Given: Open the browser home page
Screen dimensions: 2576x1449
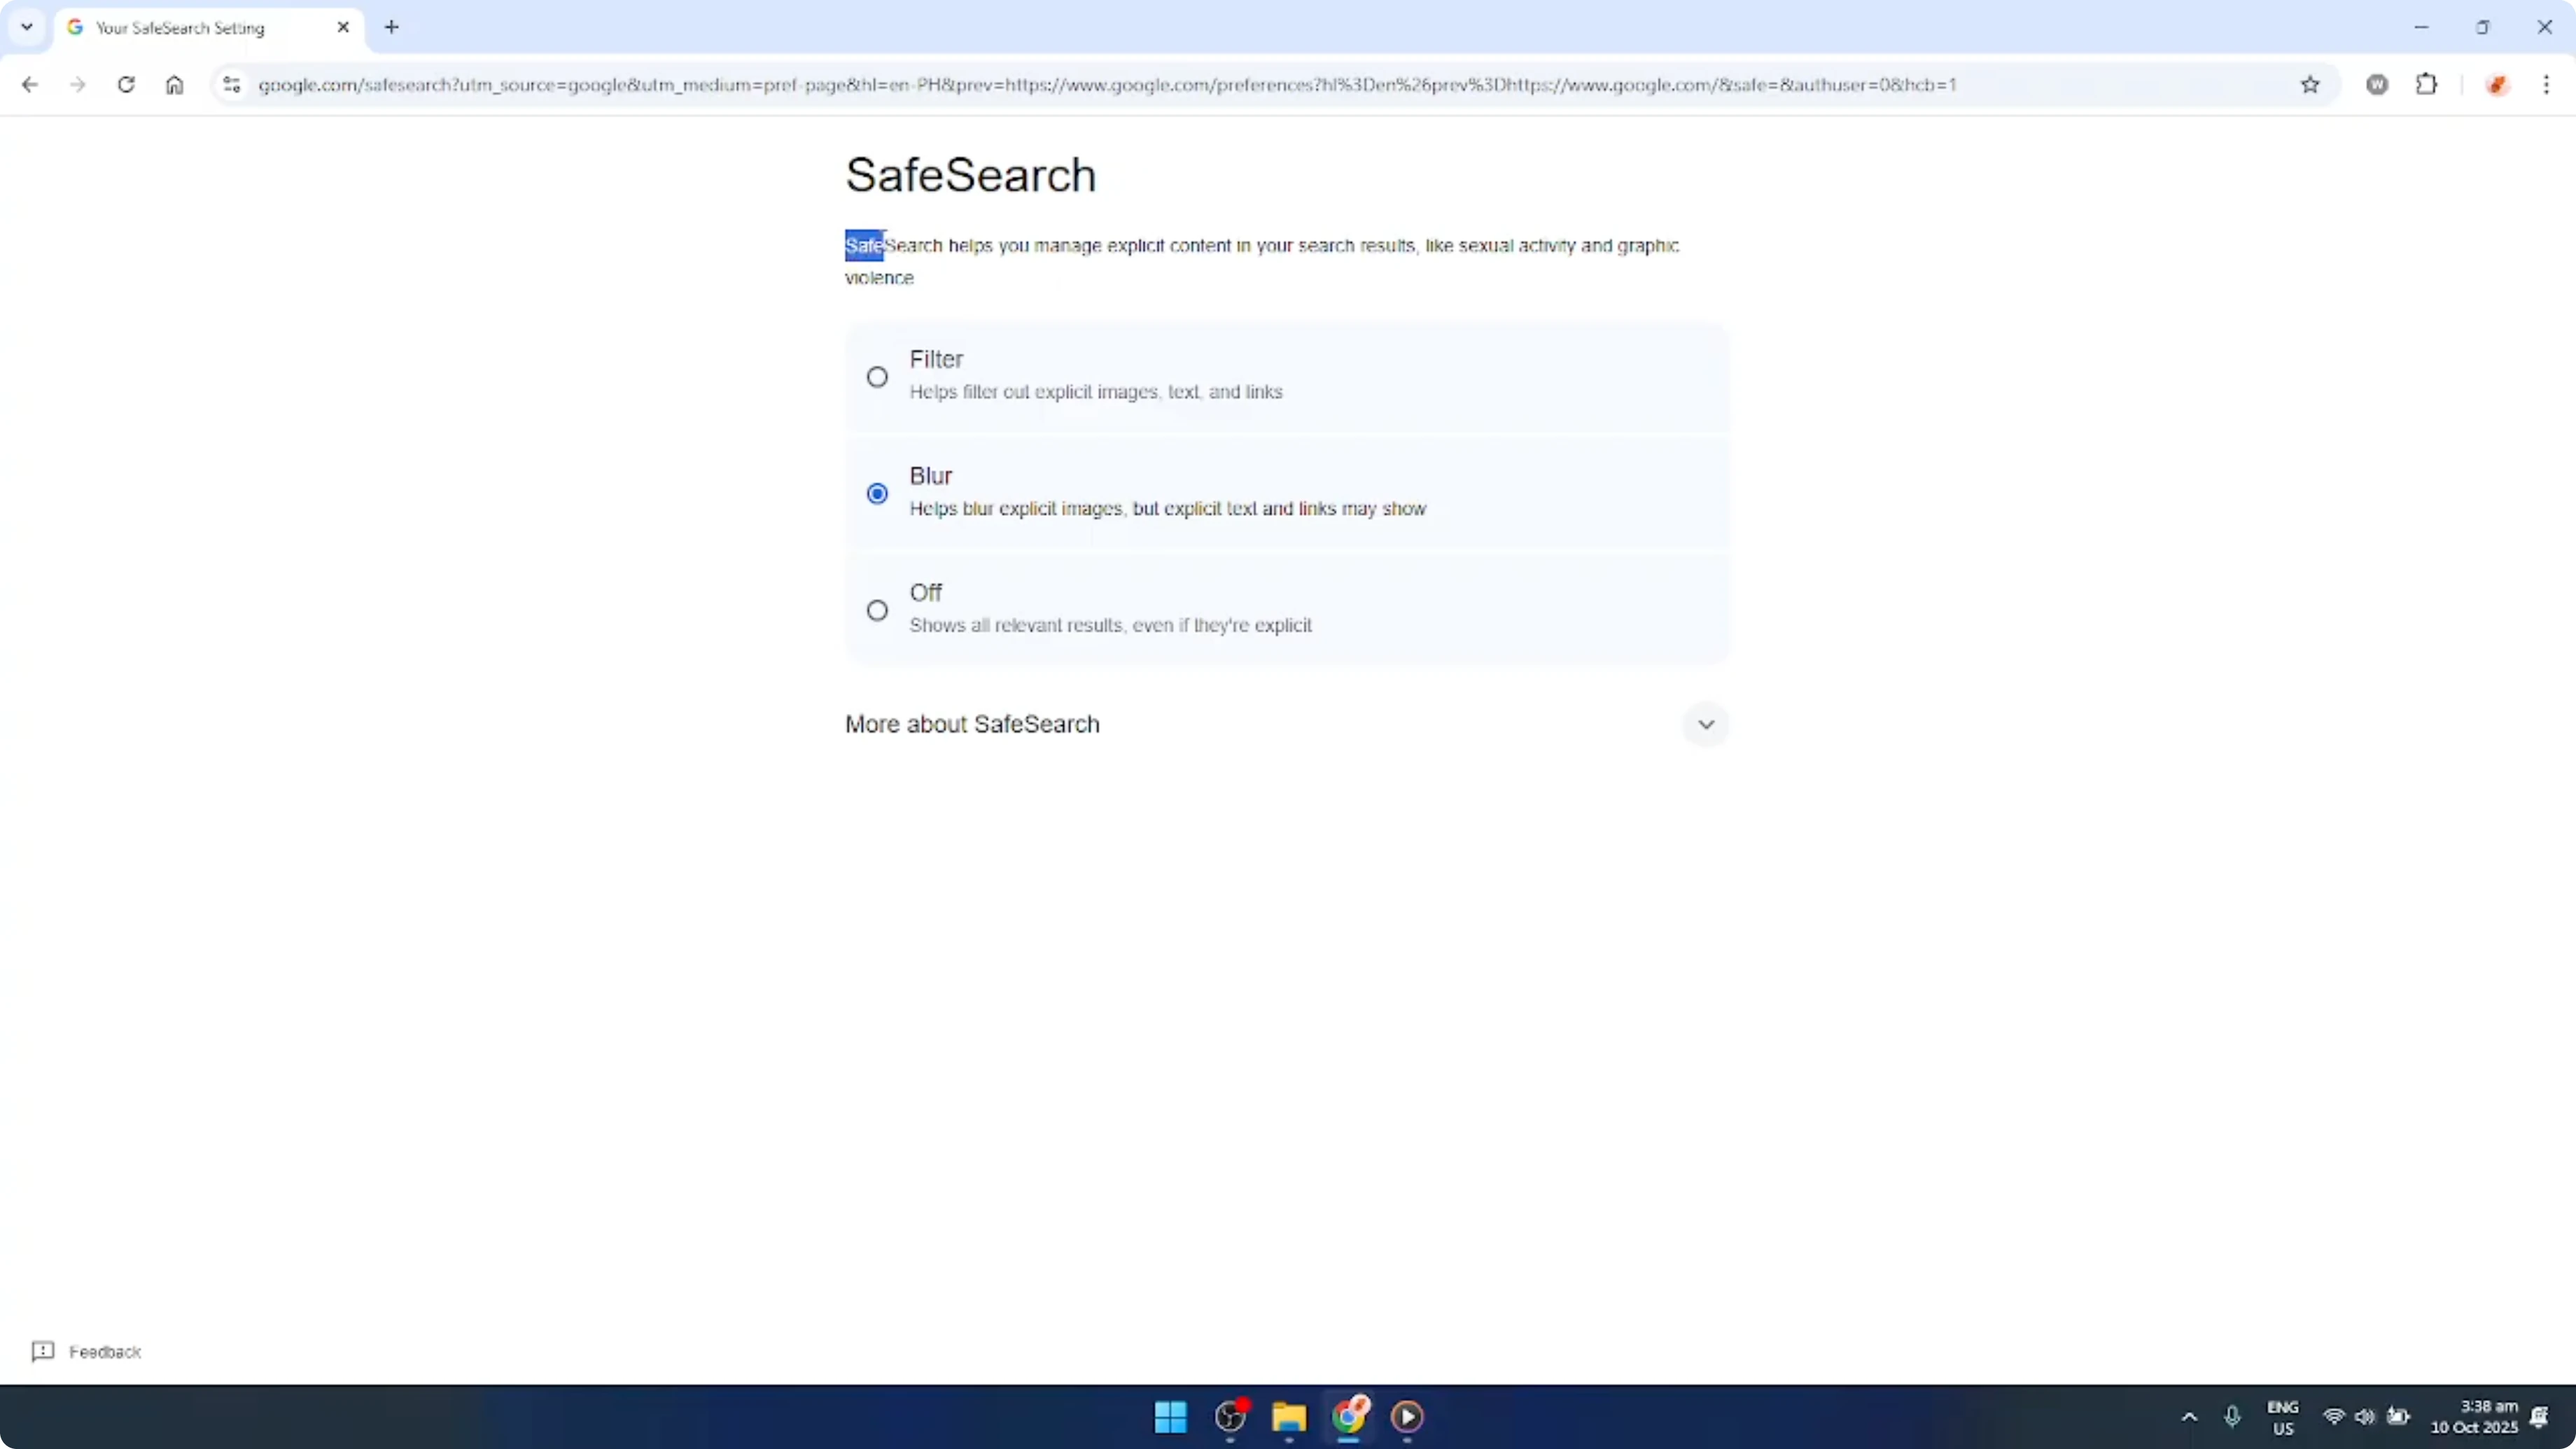Looking at the screenshot, I should 174,85.
